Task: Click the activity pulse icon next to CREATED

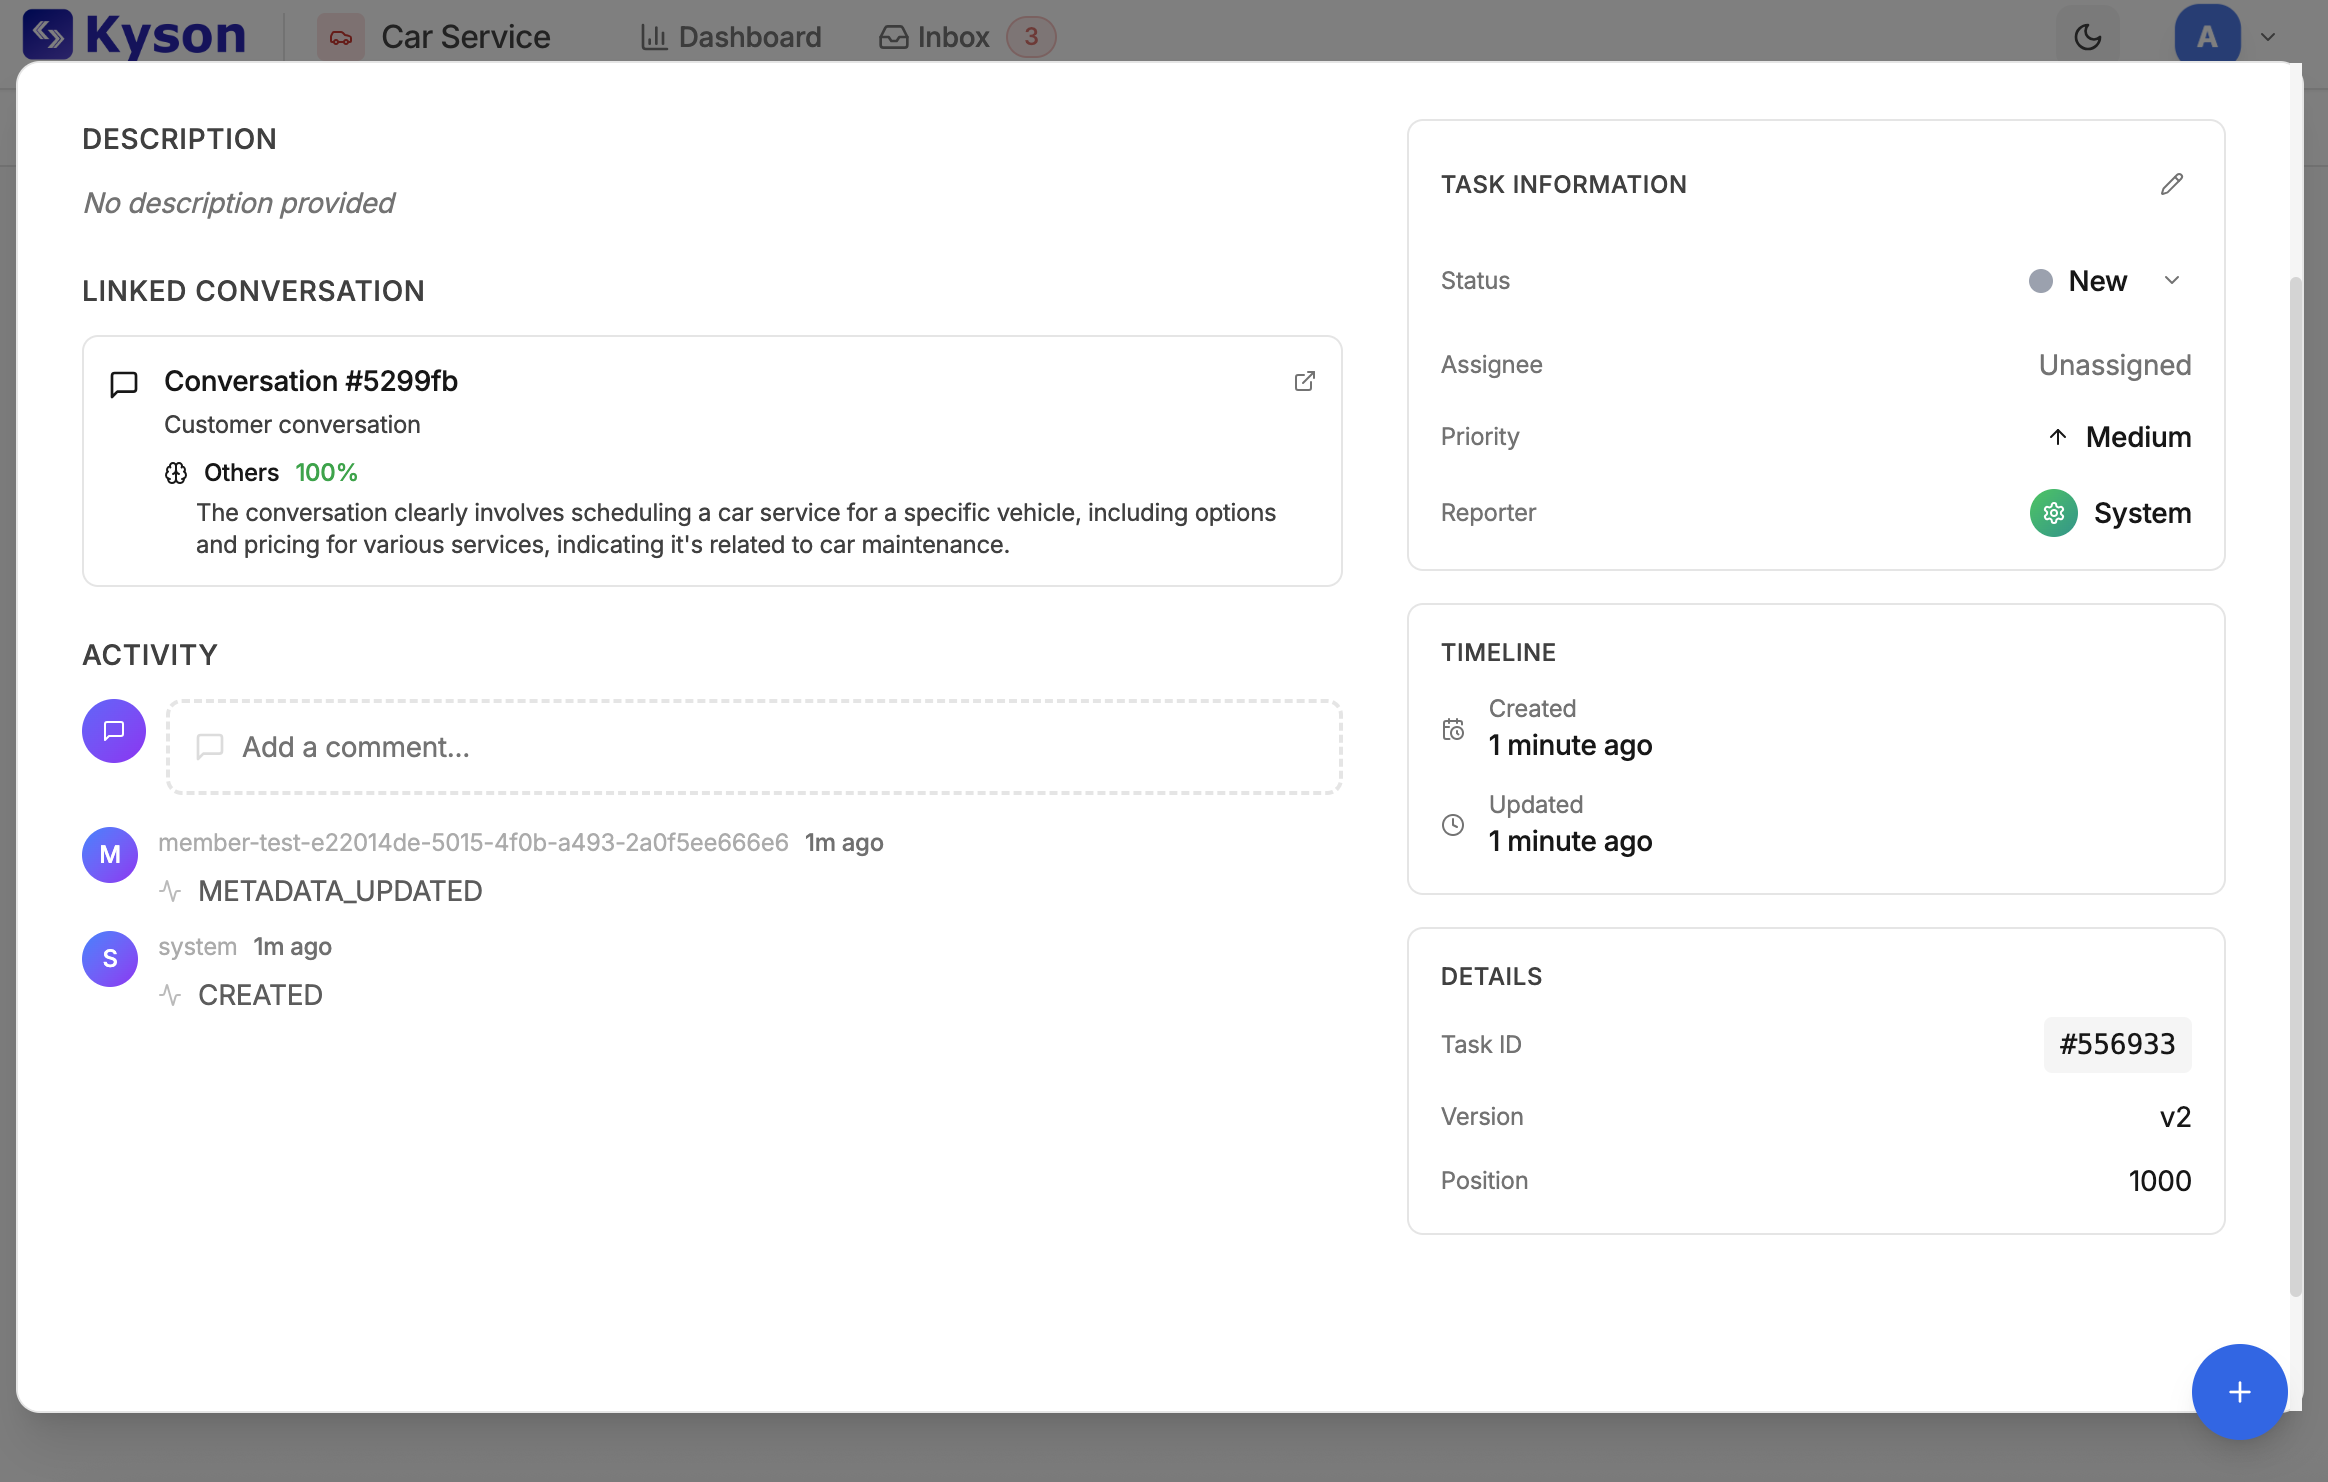Action: 170,994
